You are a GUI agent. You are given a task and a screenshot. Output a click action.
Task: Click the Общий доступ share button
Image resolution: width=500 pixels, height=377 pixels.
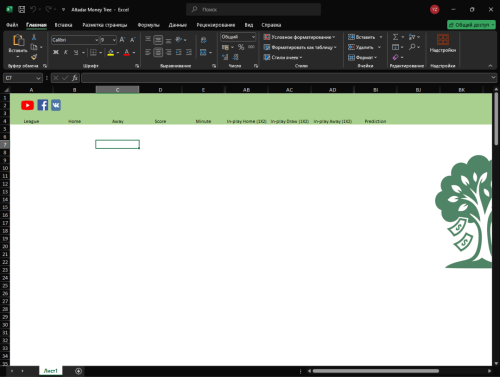coord(471,25)
